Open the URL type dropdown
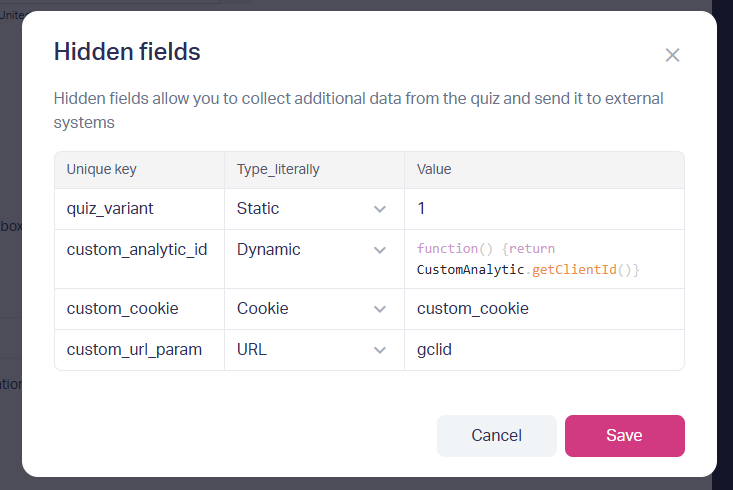Image resolution: width=733 pixels, height=490 pixels. point(312,350)
